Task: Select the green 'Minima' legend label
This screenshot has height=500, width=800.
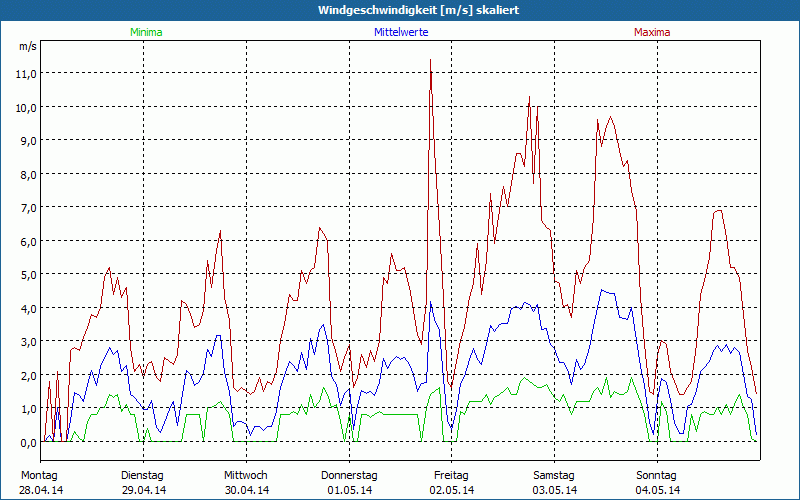Action: (x=146, y=32)
